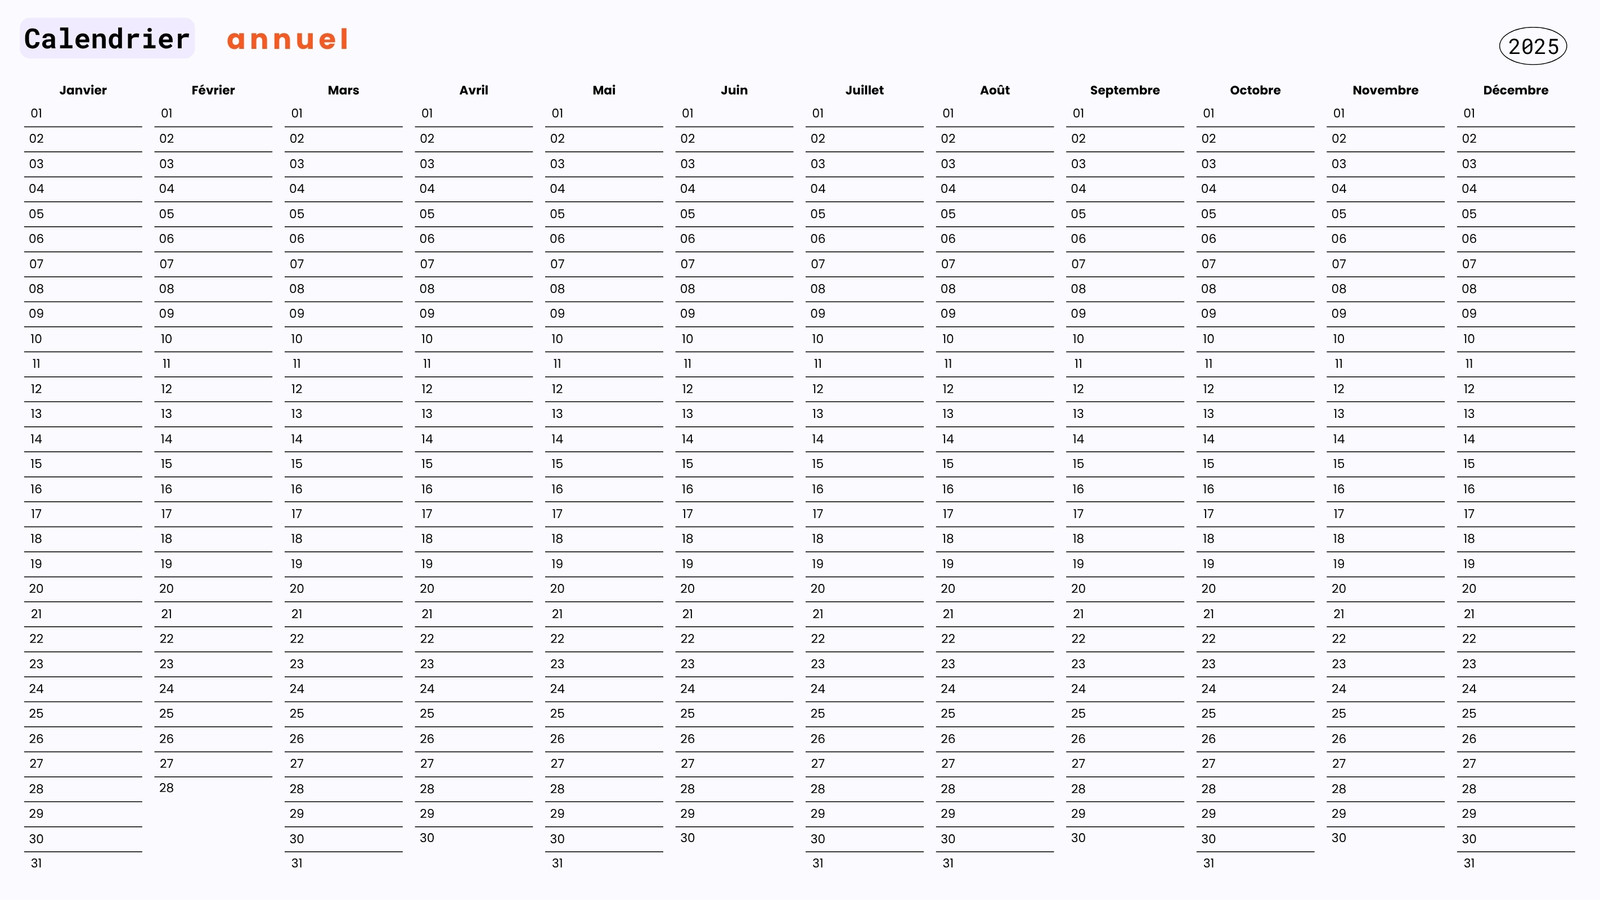The width and height of the screenshot is (1600, 900).
Task: Select day 10 under Septembre
Action: (x=1078, y=339)
